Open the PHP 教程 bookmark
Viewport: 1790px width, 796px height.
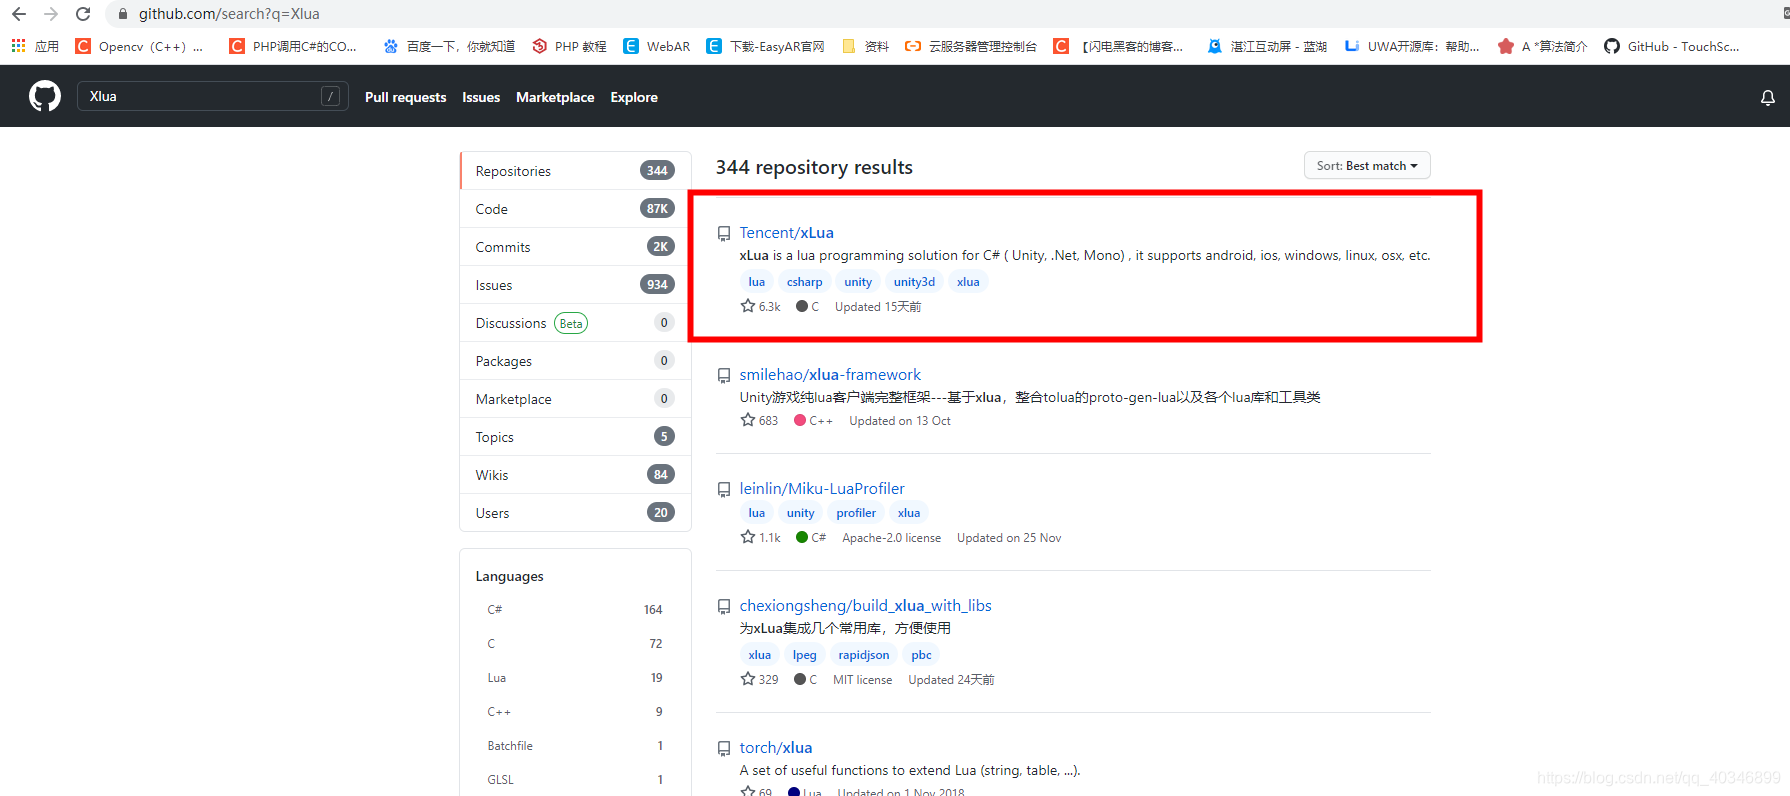coord(569,46)
